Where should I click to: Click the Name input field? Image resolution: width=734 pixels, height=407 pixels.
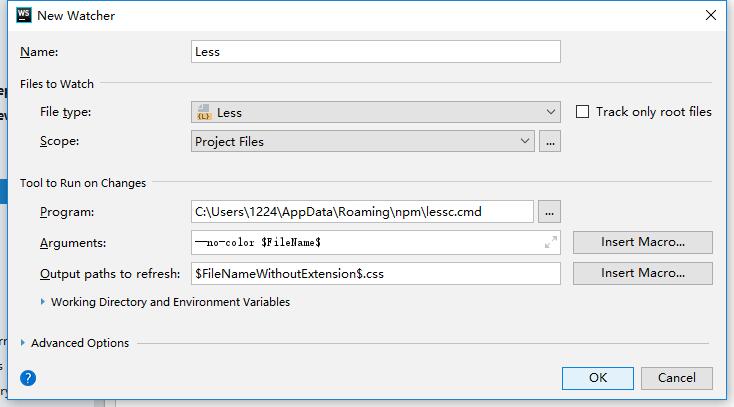click(375, 52)
